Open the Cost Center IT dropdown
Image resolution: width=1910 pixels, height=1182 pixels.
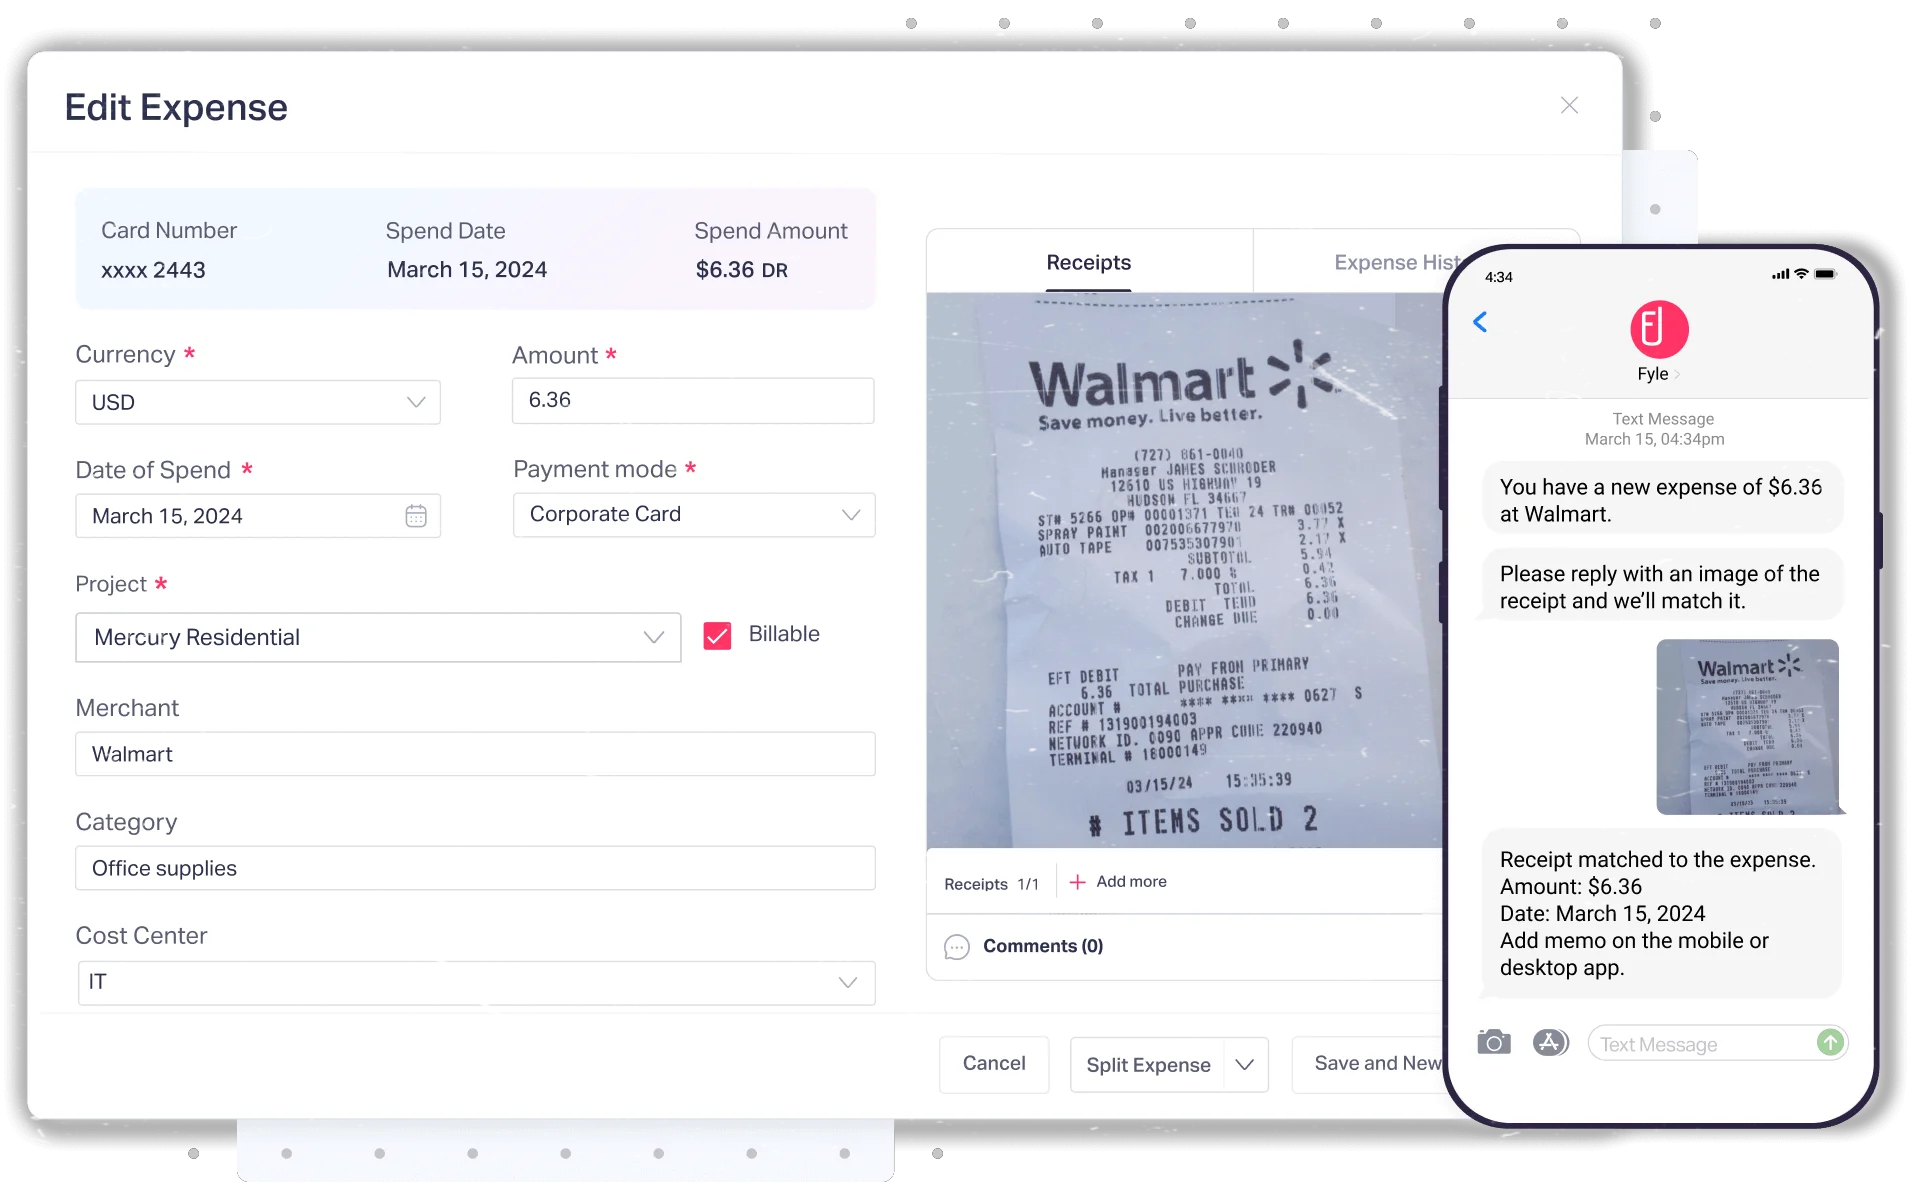476,982
